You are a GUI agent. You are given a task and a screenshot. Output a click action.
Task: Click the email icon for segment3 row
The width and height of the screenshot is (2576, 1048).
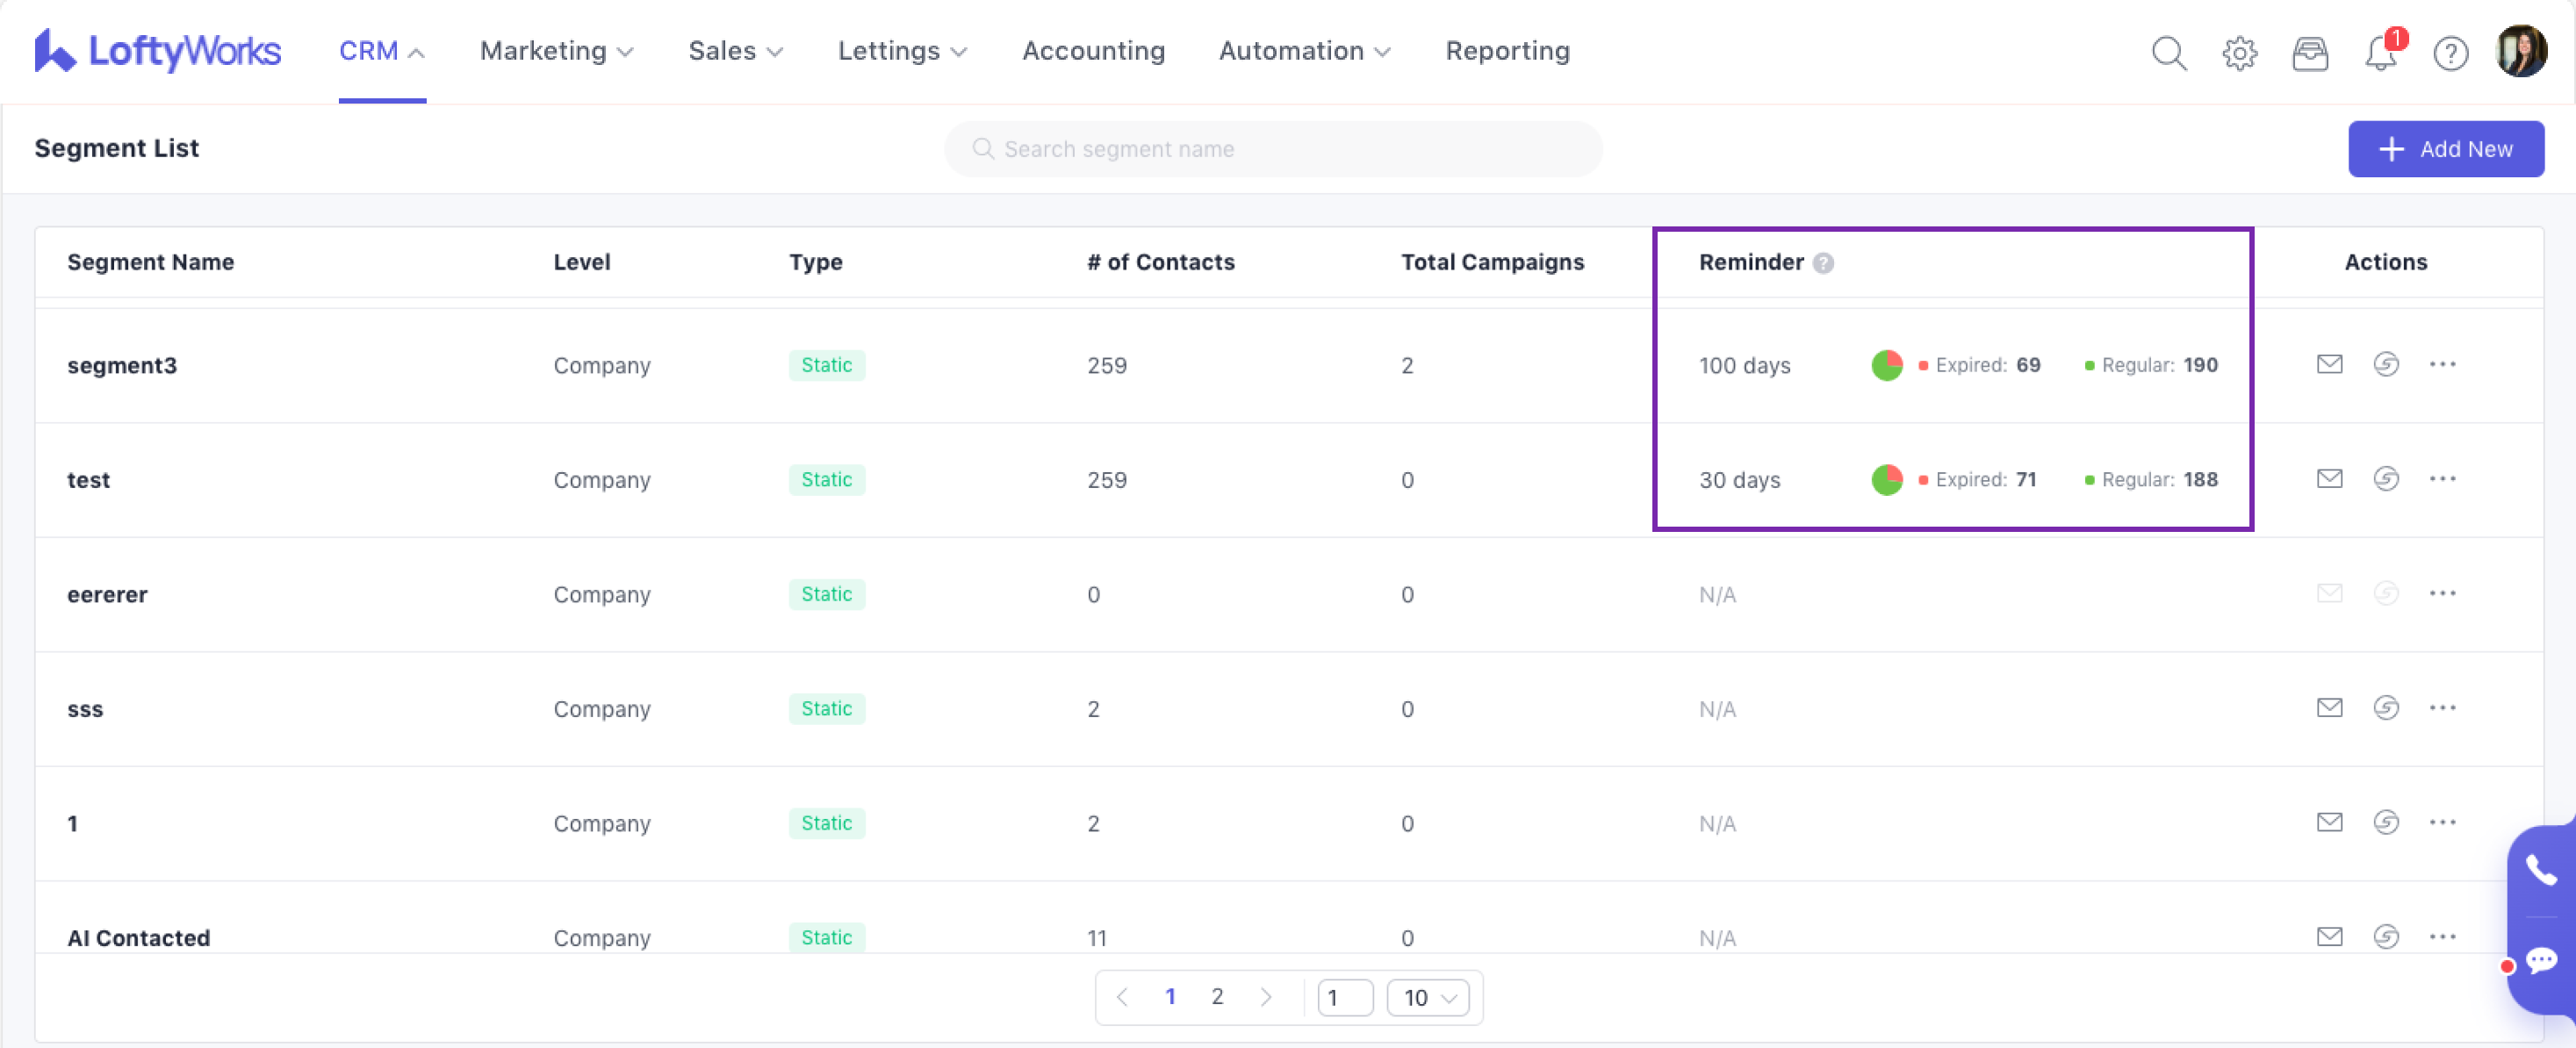pos(2329,364)
